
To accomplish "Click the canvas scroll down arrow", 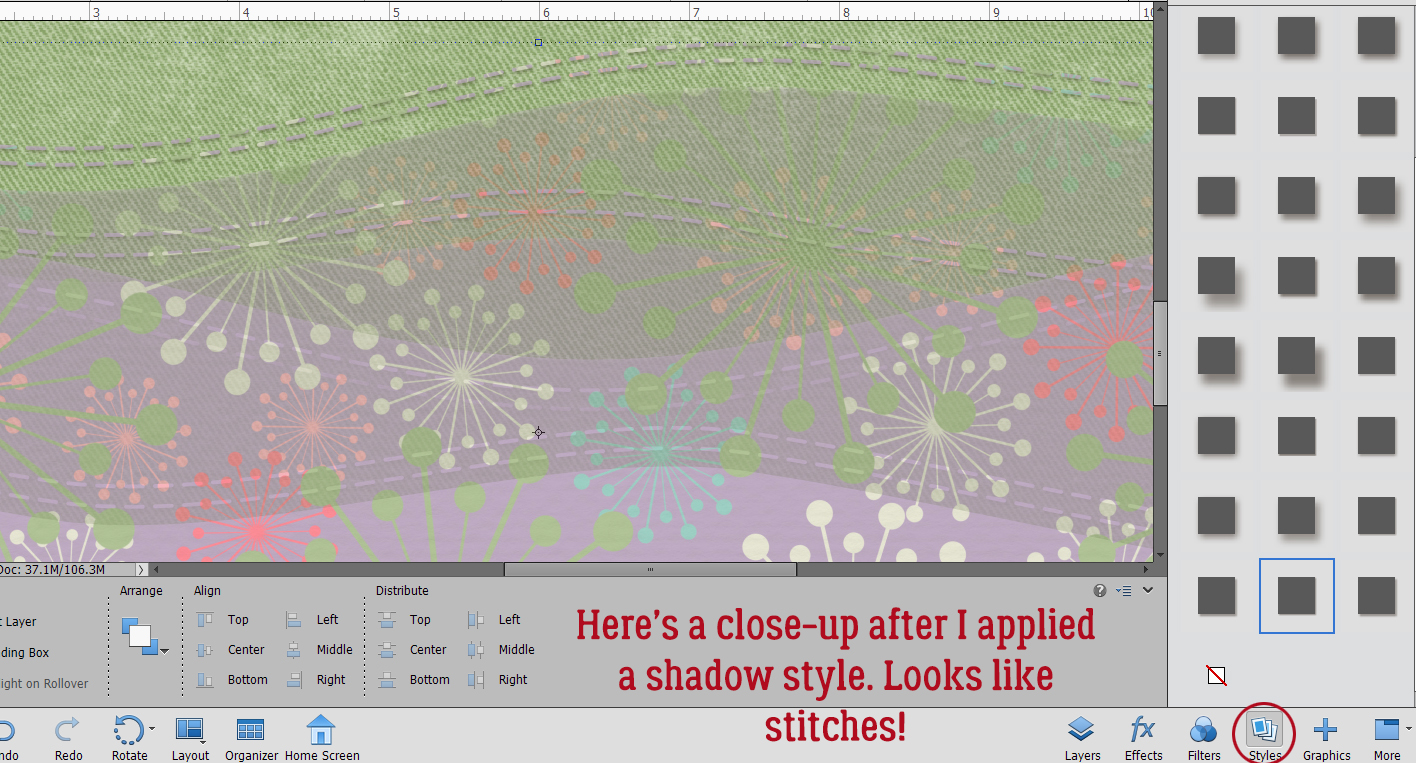I will (1160, 555).
